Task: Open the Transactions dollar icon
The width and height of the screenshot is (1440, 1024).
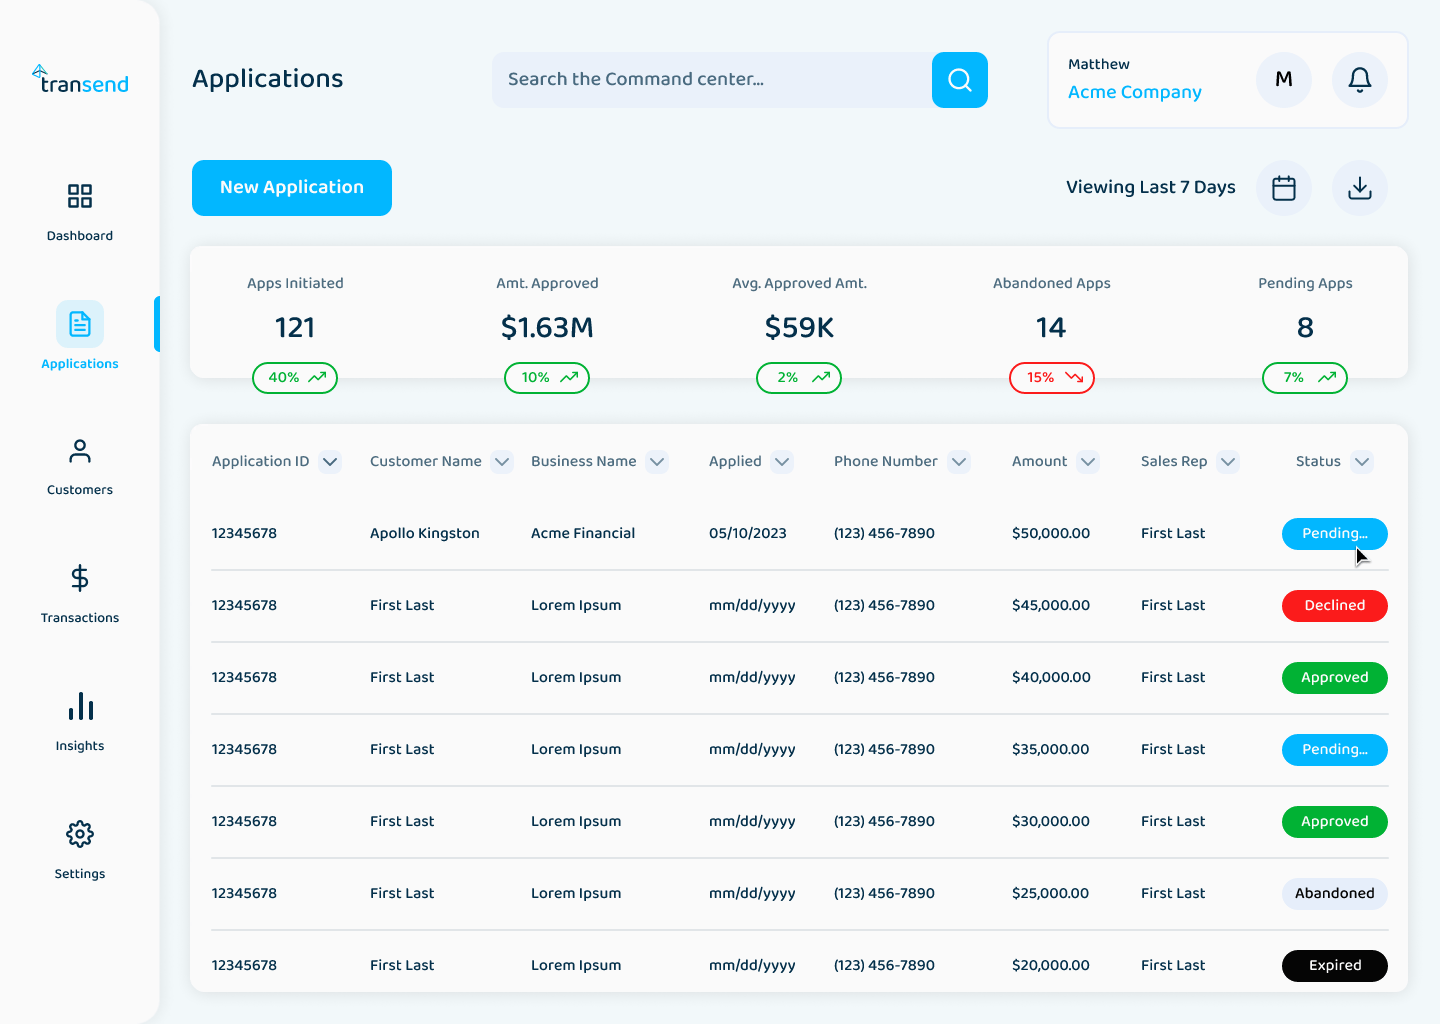Action: coord(80,578)
